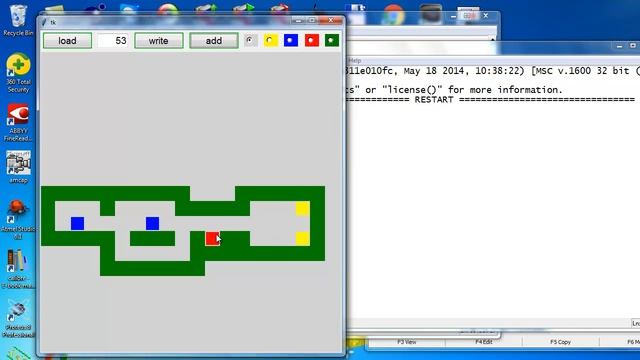The height and width of the screenshot is (360, 640).
Task: Click F3 View in bottom bar
Action: click(407, 342)
